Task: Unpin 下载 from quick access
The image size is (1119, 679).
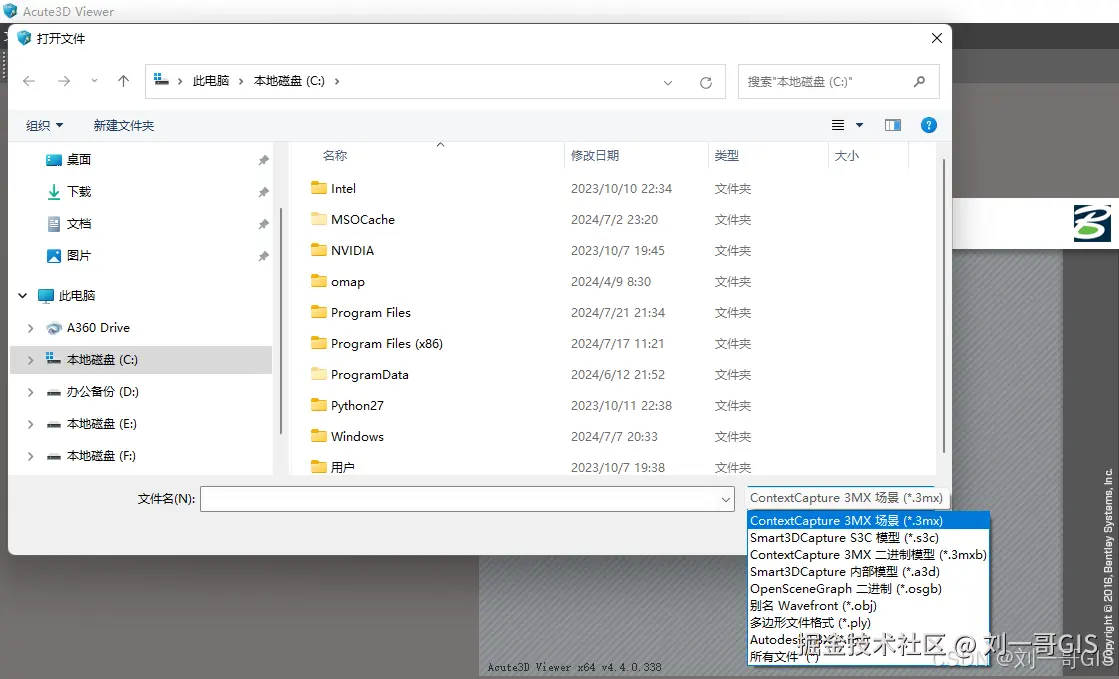Action: [x=263, y=191]
